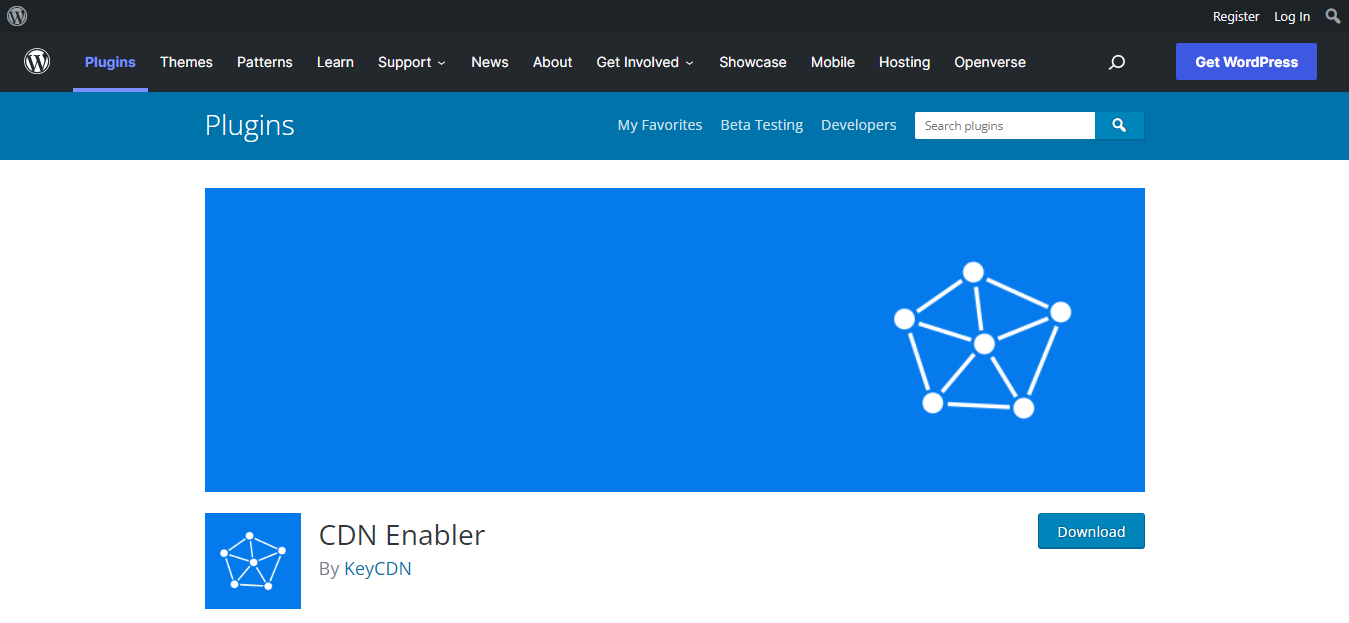This screenshot has height=623, width=1349.
Task: Submit plugin search with magnifier button
Action: (x=1120, y=125)
